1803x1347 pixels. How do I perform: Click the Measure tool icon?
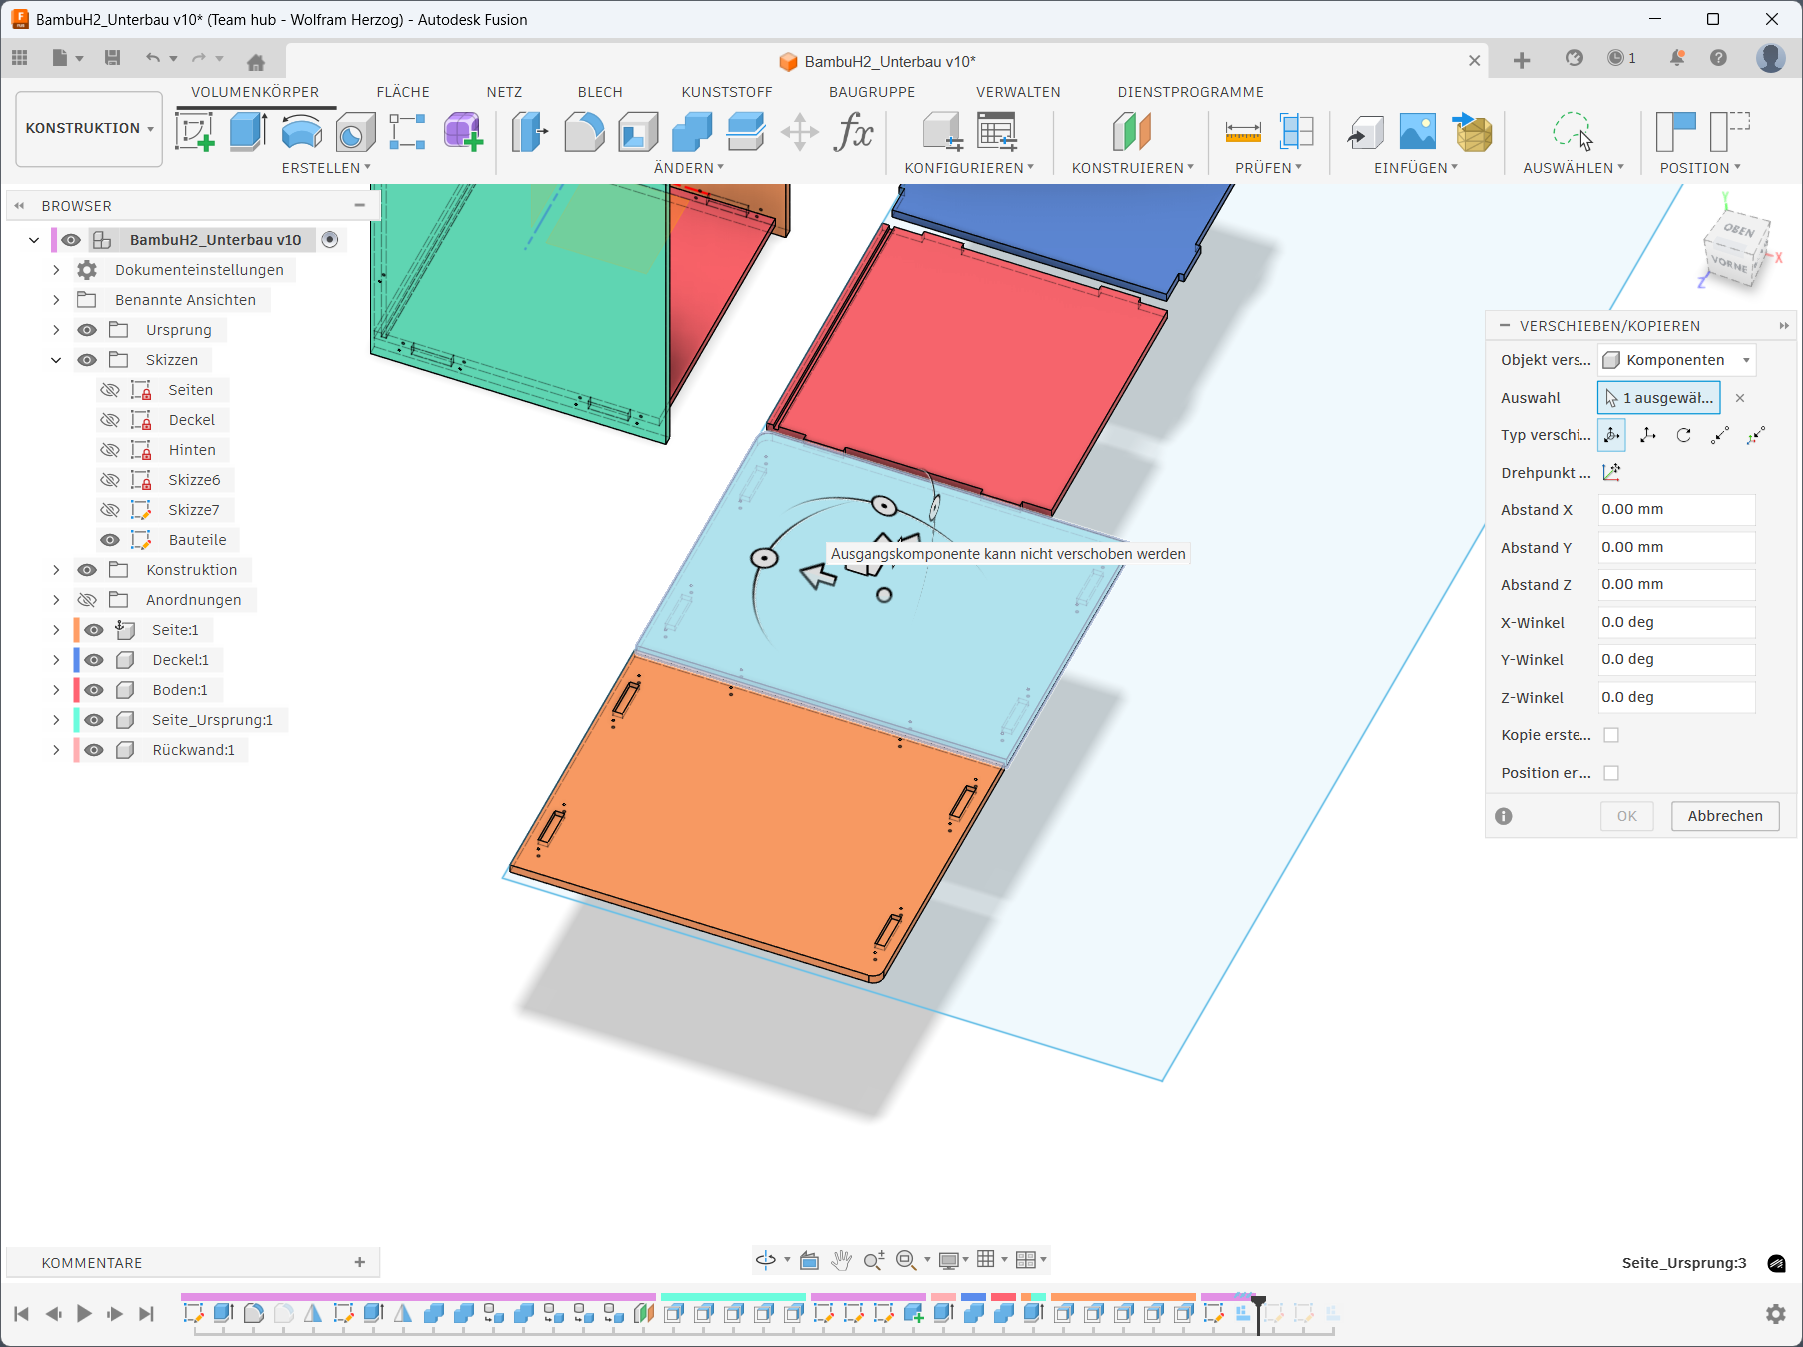pos(1243,132)
